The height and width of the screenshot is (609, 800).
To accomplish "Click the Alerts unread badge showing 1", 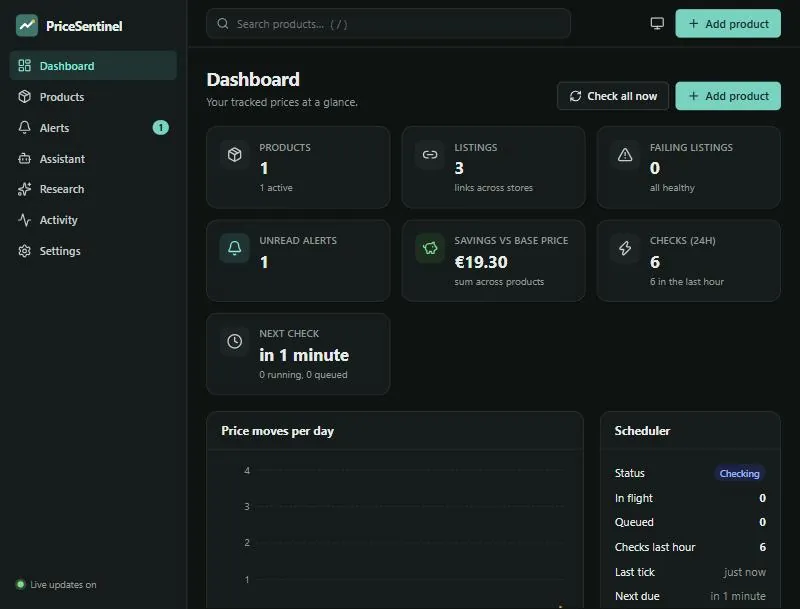I will [x=161, y=128].
